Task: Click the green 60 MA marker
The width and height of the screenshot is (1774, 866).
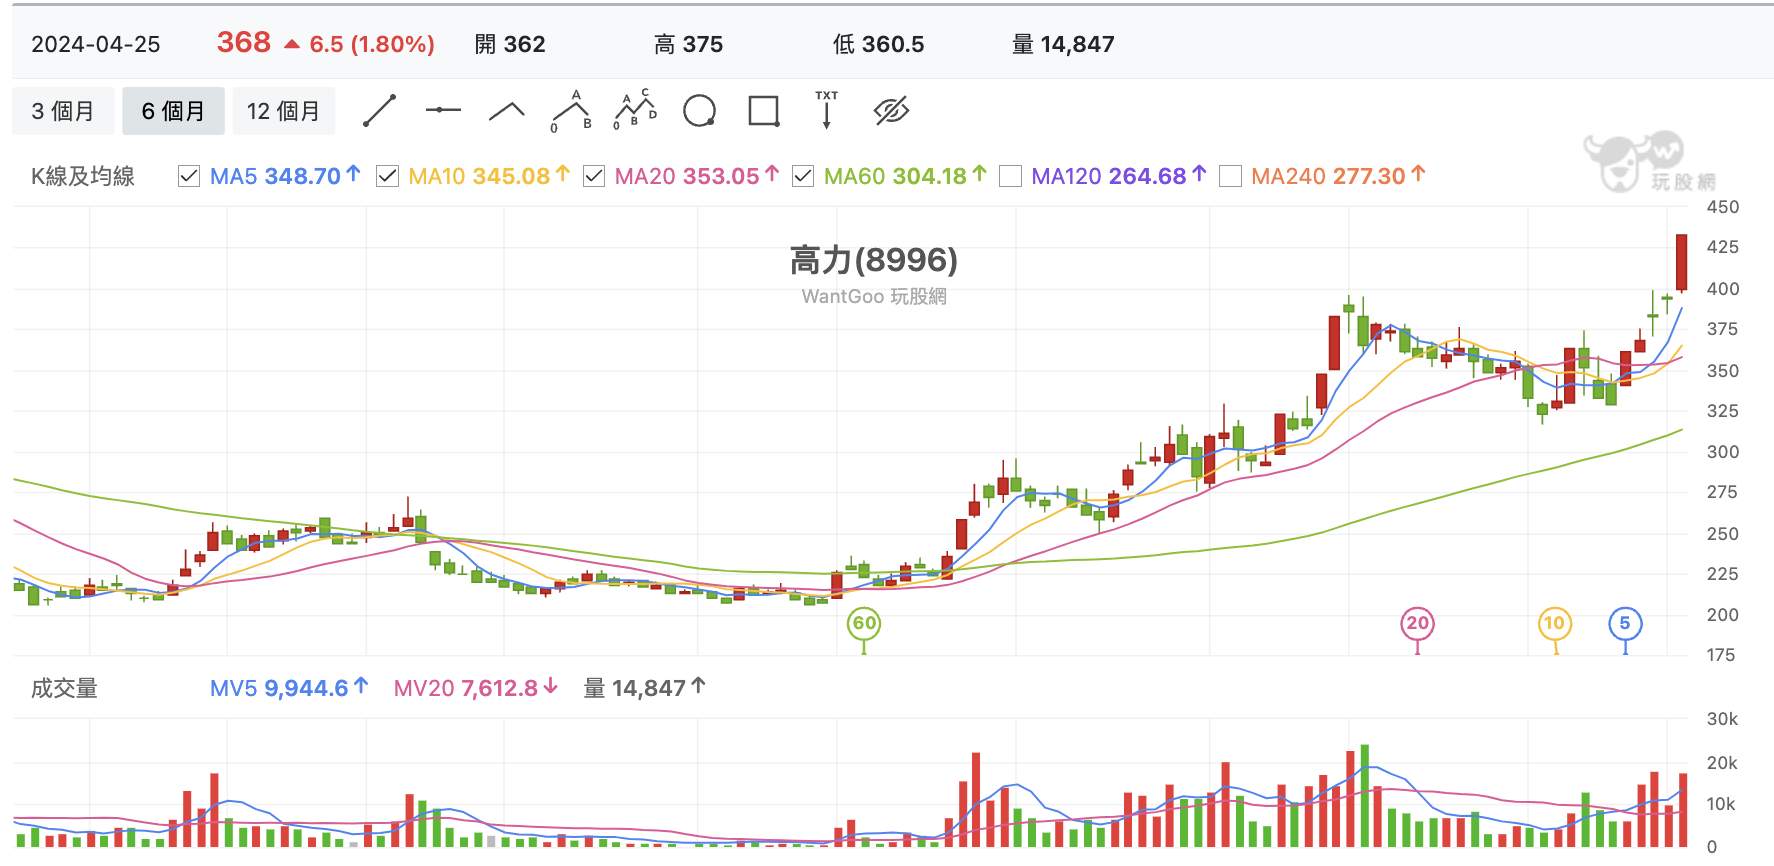Action: (864, 624)
